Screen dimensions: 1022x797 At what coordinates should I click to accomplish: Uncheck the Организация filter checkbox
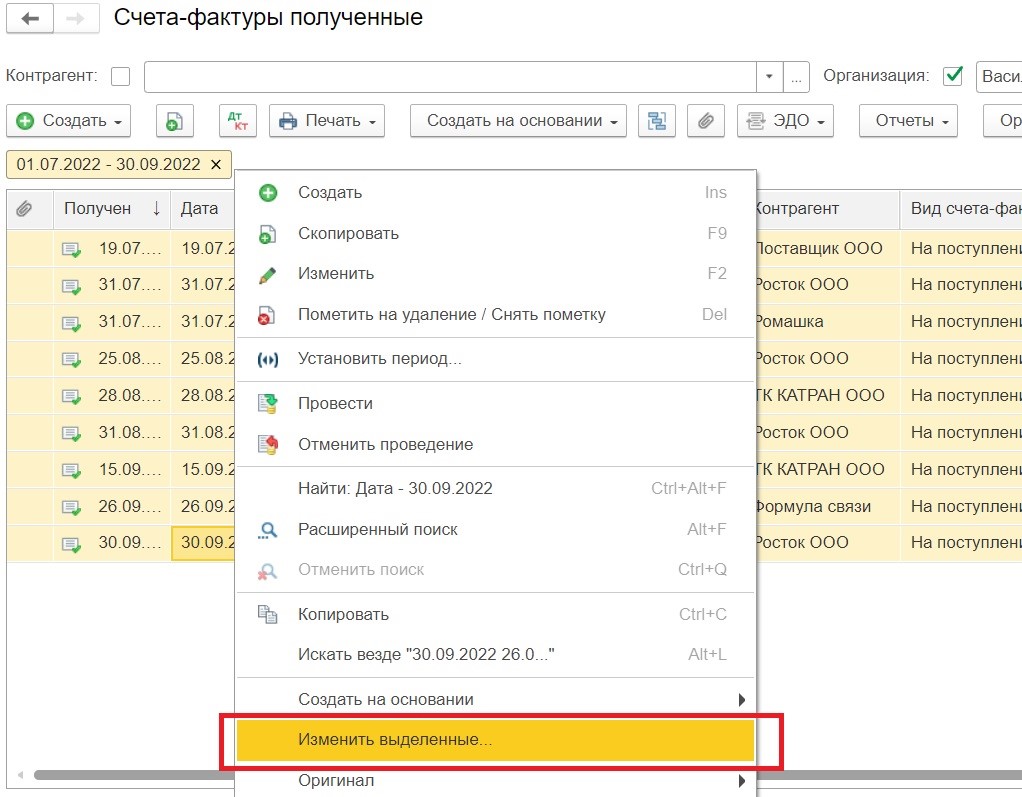click(953, 76)
